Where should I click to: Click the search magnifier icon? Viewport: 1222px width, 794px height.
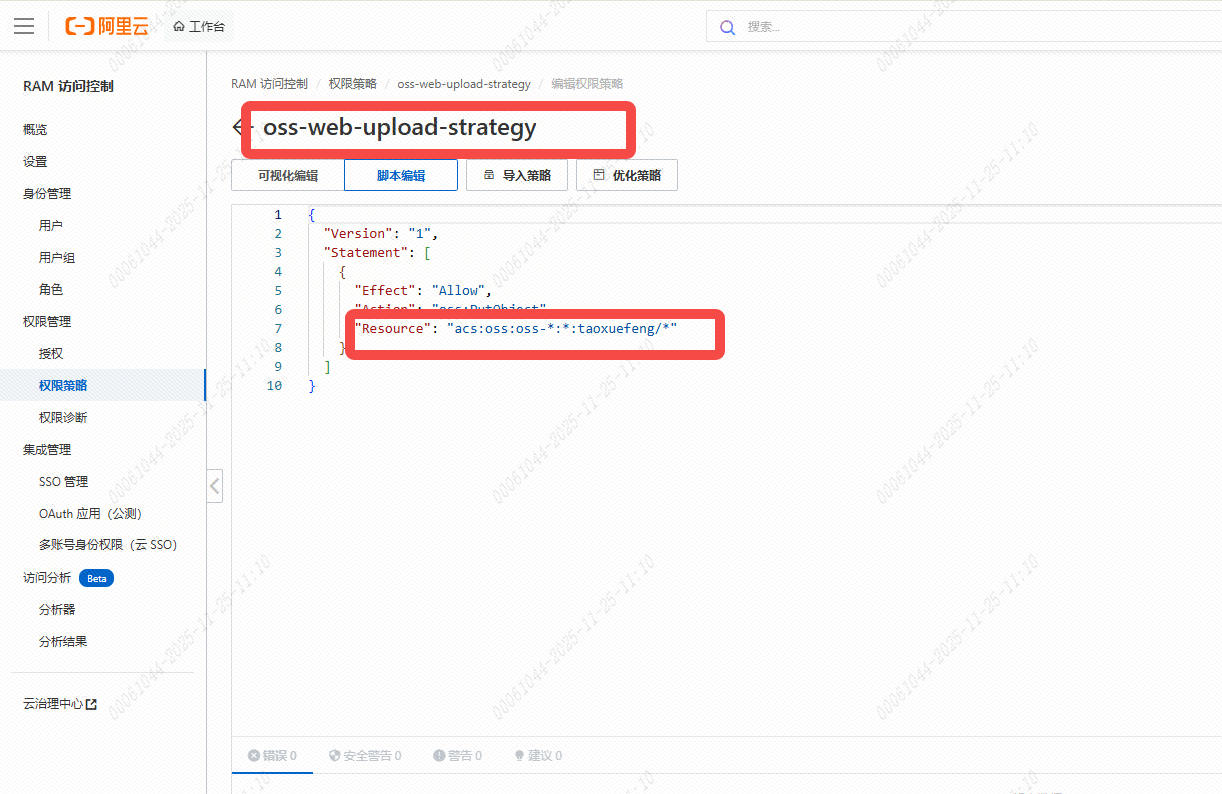[728, 27]
